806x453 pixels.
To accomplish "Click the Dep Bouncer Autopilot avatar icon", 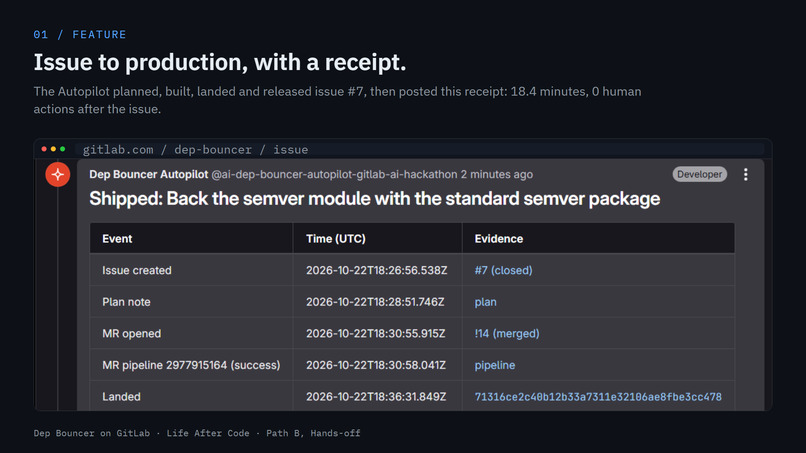I will tap(58, 174).
